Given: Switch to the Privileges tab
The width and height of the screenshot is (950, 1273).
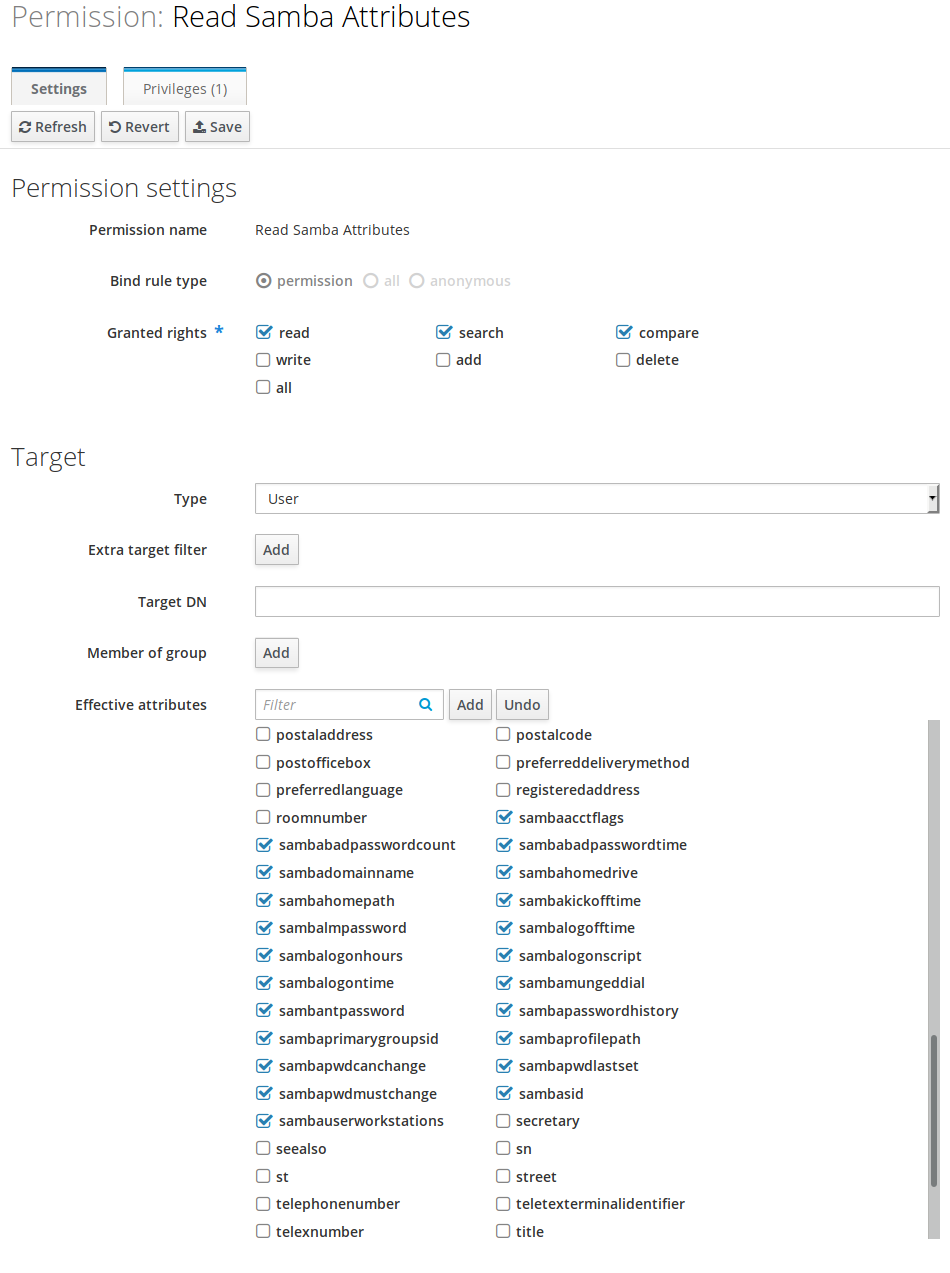Looking at the screenshot, I should [184, 88].
